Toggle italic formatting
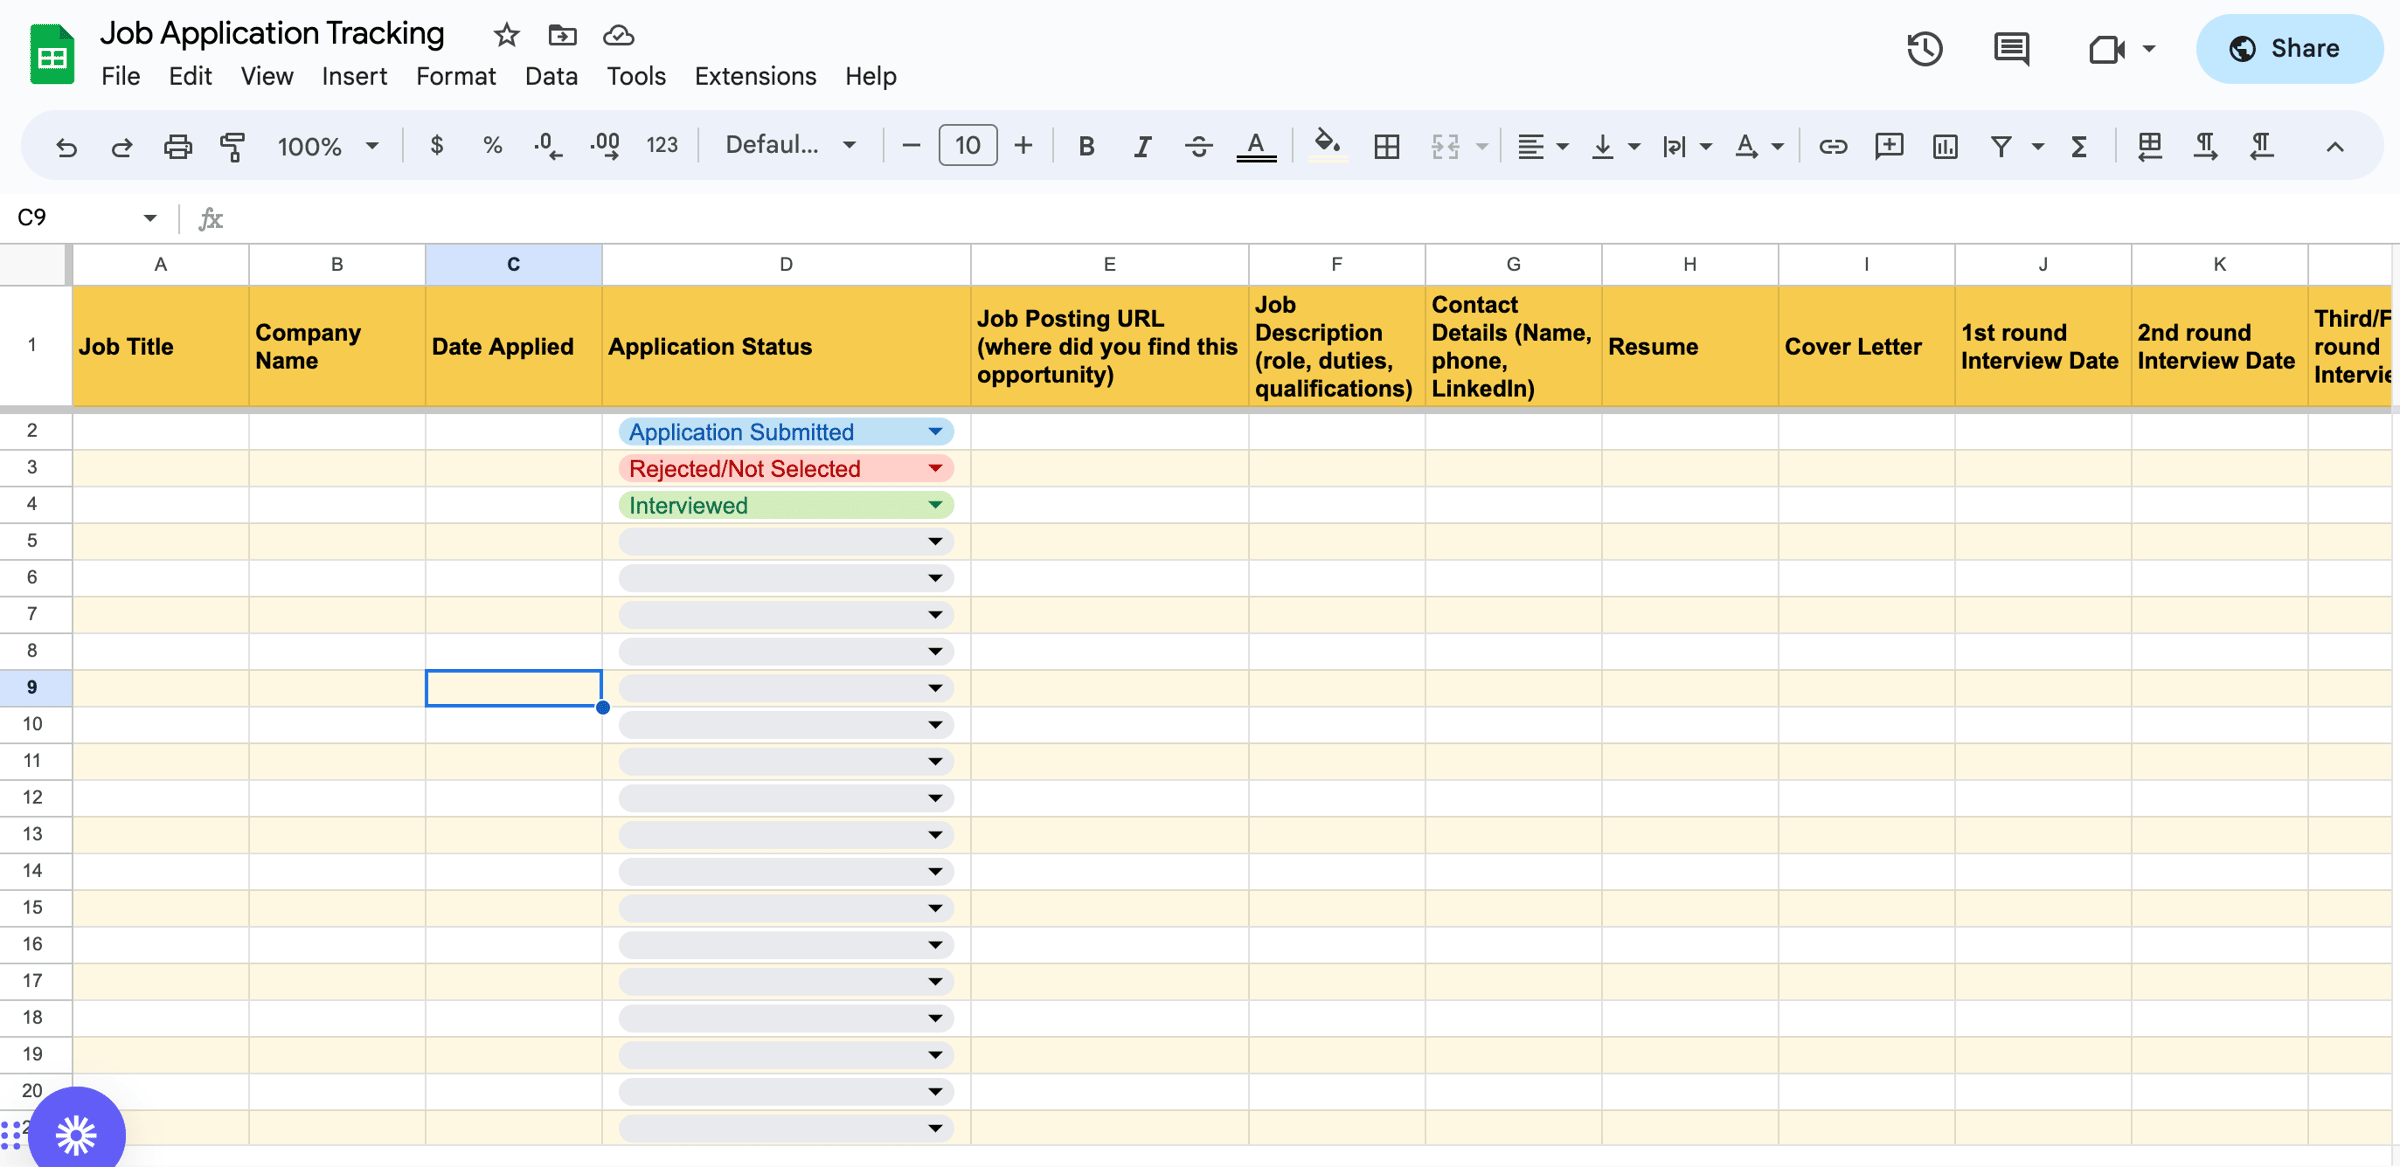Viewport: 2400px width, 1167px height. (x=1142, y=146)
